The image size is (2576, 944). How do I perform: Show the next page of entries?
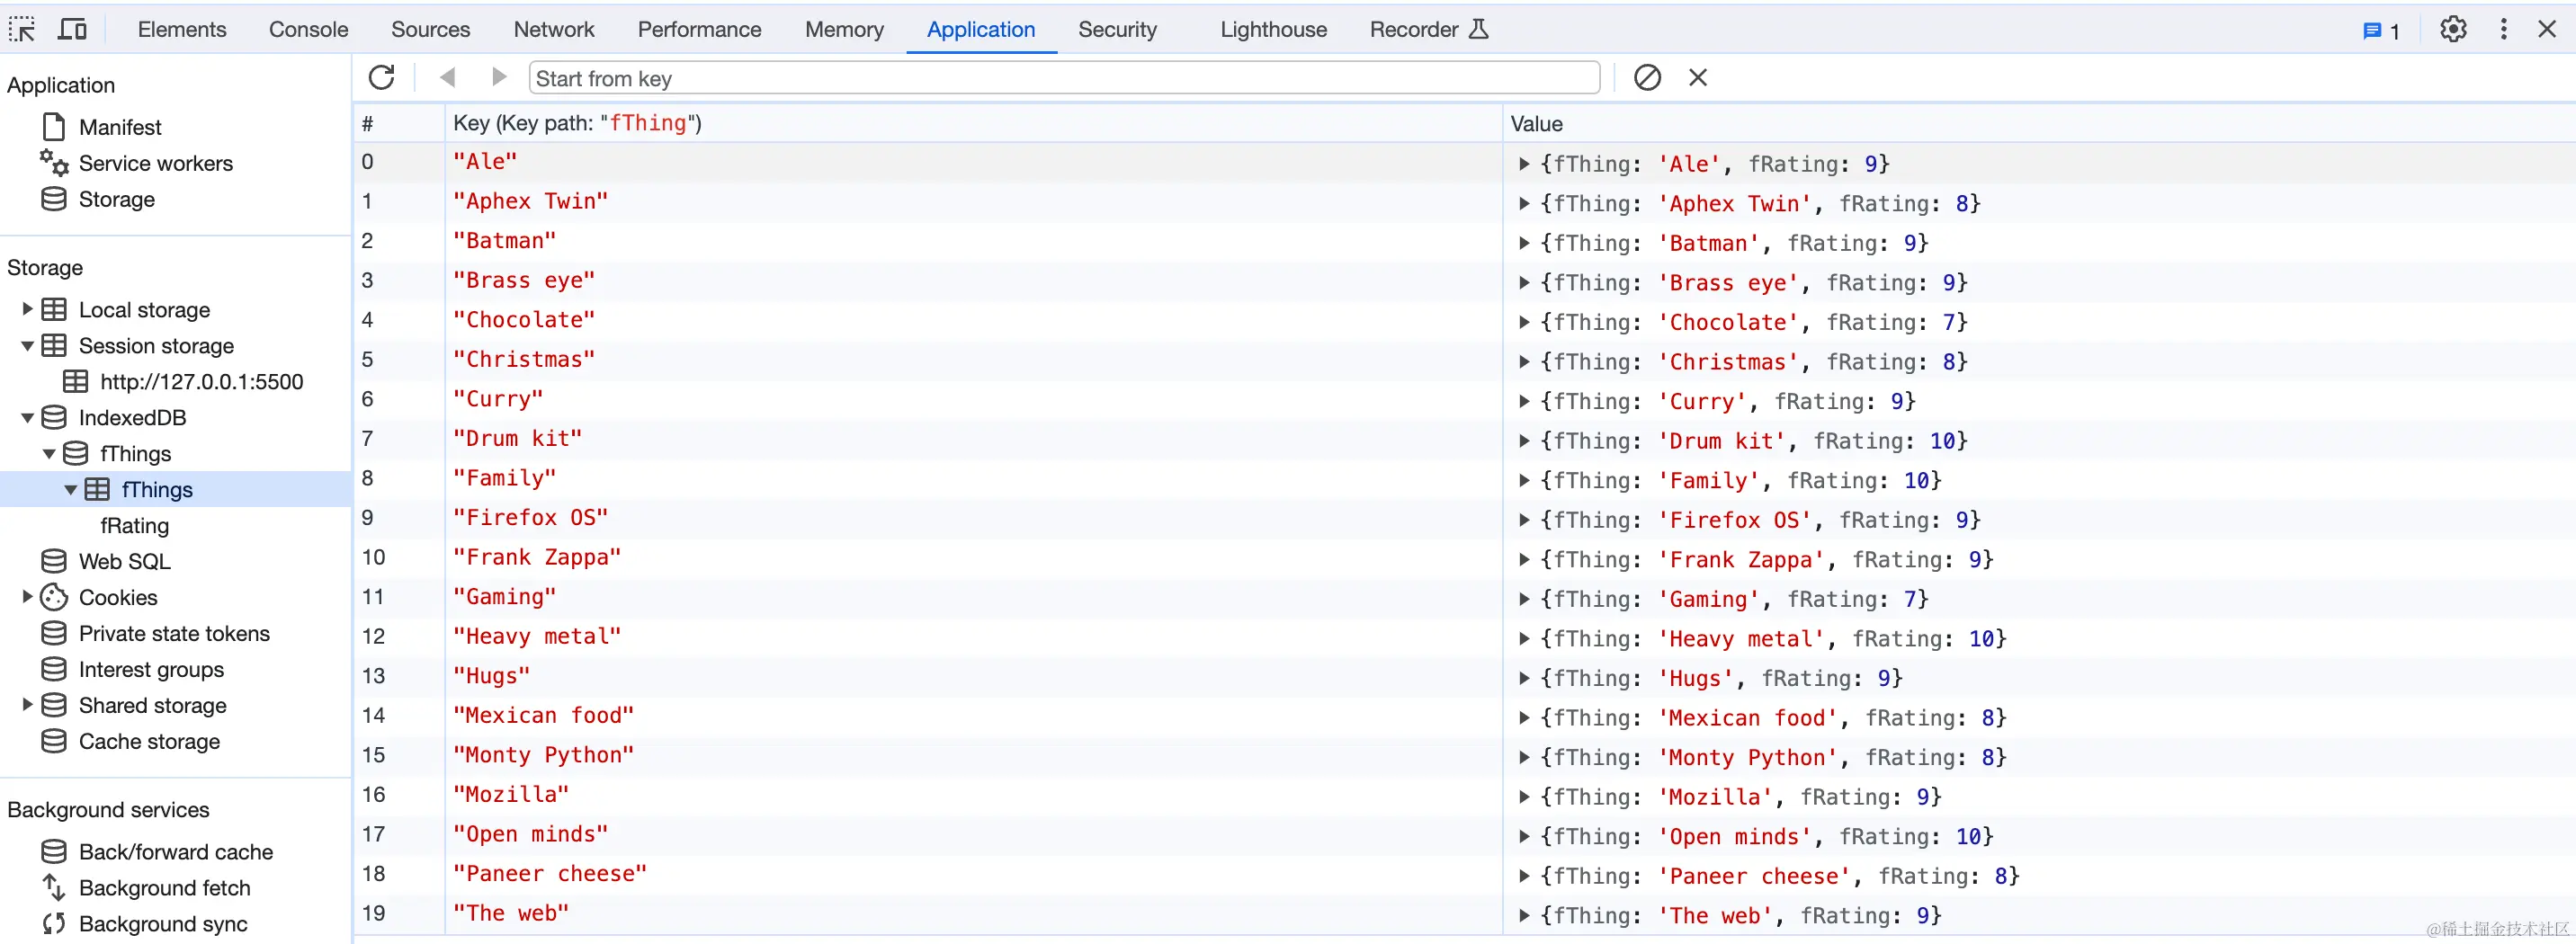pyautogui.click(x=499, y=77)
